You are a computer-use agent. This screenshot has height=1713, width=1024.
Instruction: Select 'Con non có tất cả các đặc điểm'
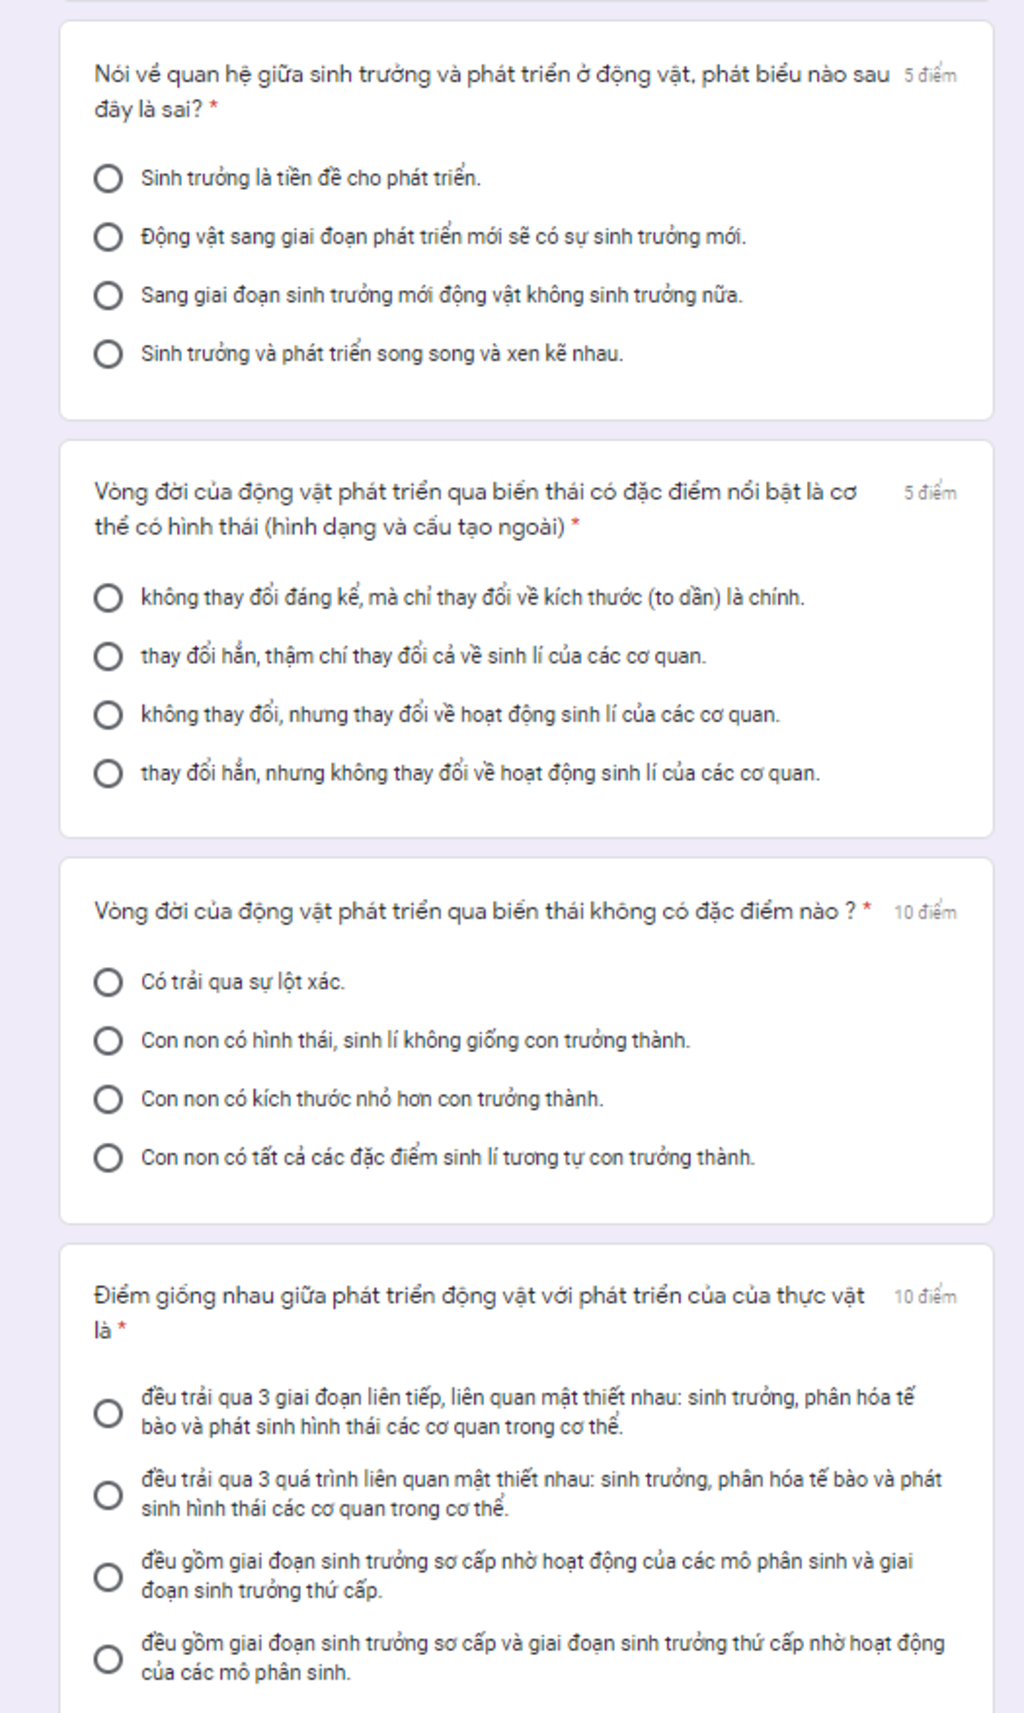(x=108, y=1158)
